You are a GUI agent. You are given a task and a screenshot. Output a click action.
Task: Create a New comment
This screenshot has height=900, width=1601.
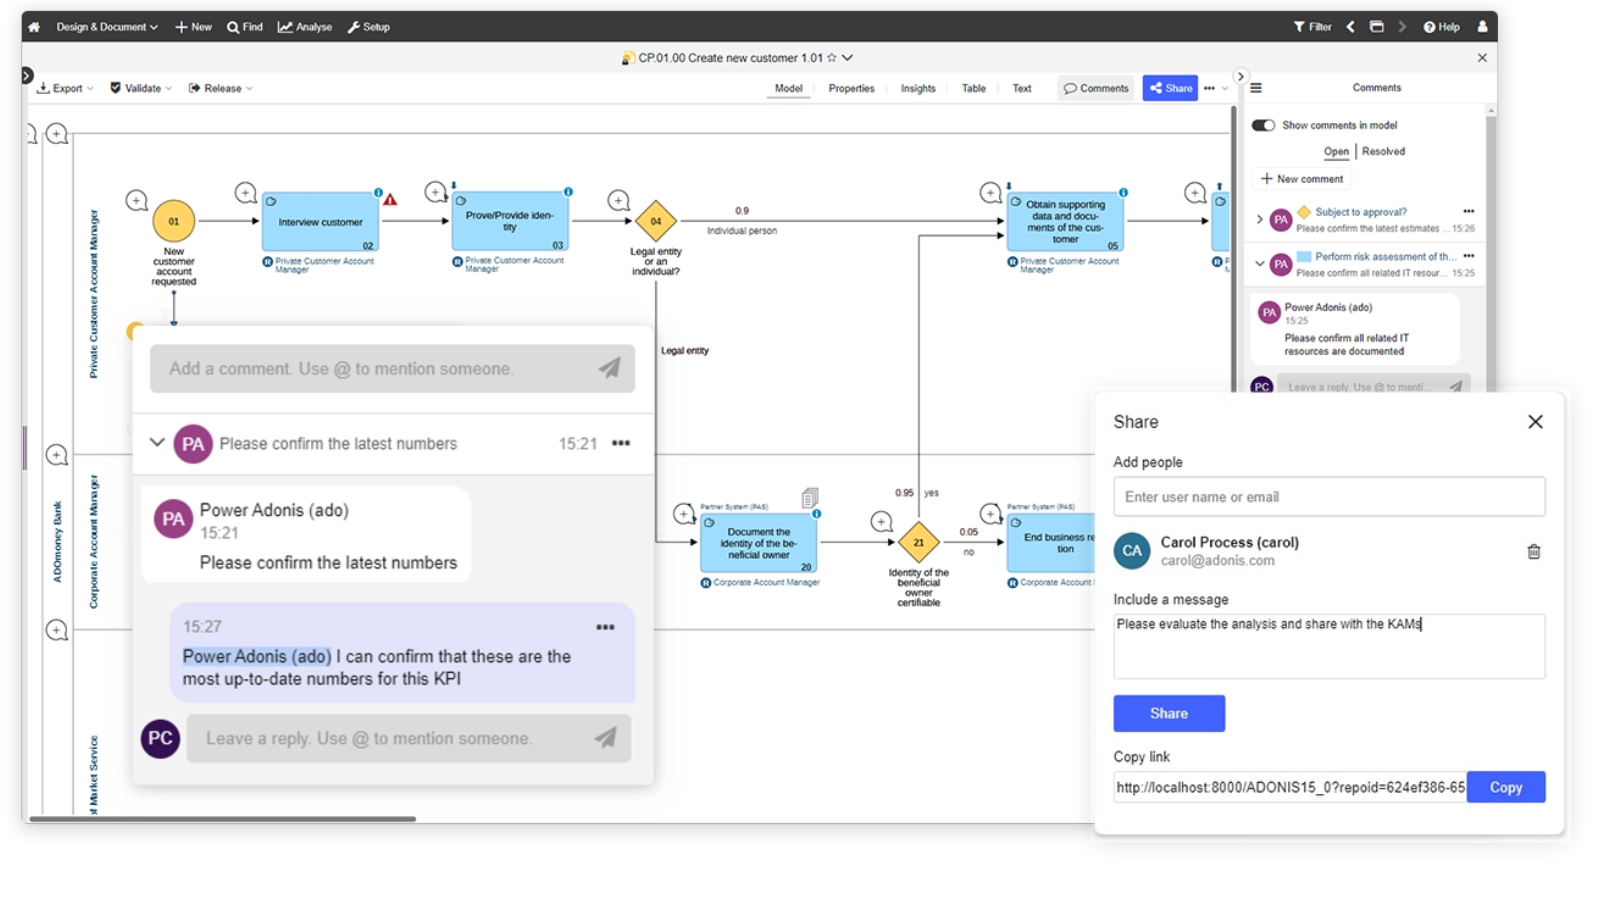coord(1301,178)
